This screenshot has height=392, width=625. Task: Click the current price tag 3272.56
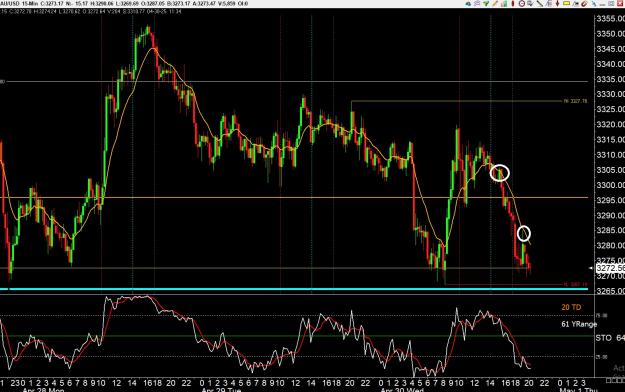tap(610, 268)
